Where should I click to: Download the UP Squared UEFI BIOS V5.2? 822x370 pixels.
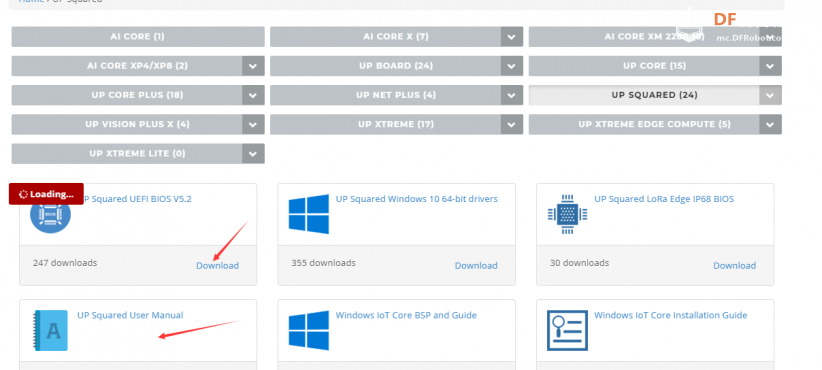[218, 266]
